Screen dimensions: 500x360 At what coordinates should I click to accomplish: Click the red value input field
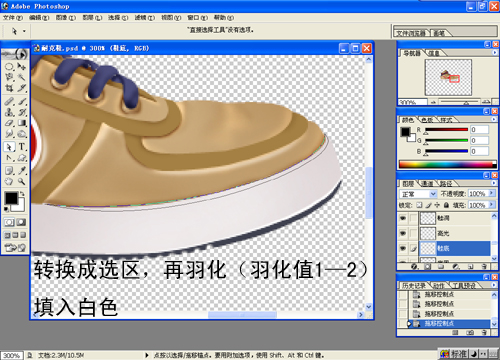pyautogui.click(x=479, y=130)
